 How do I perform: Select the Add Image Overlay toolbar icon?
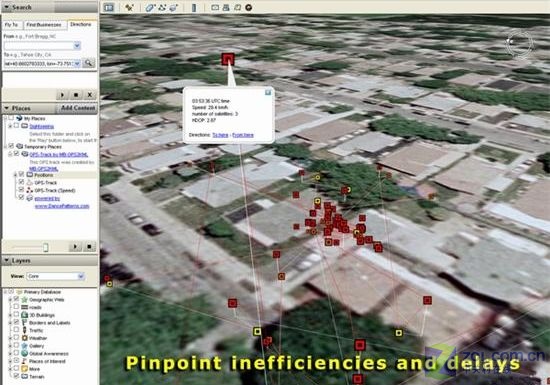click(x=174, y=7)
